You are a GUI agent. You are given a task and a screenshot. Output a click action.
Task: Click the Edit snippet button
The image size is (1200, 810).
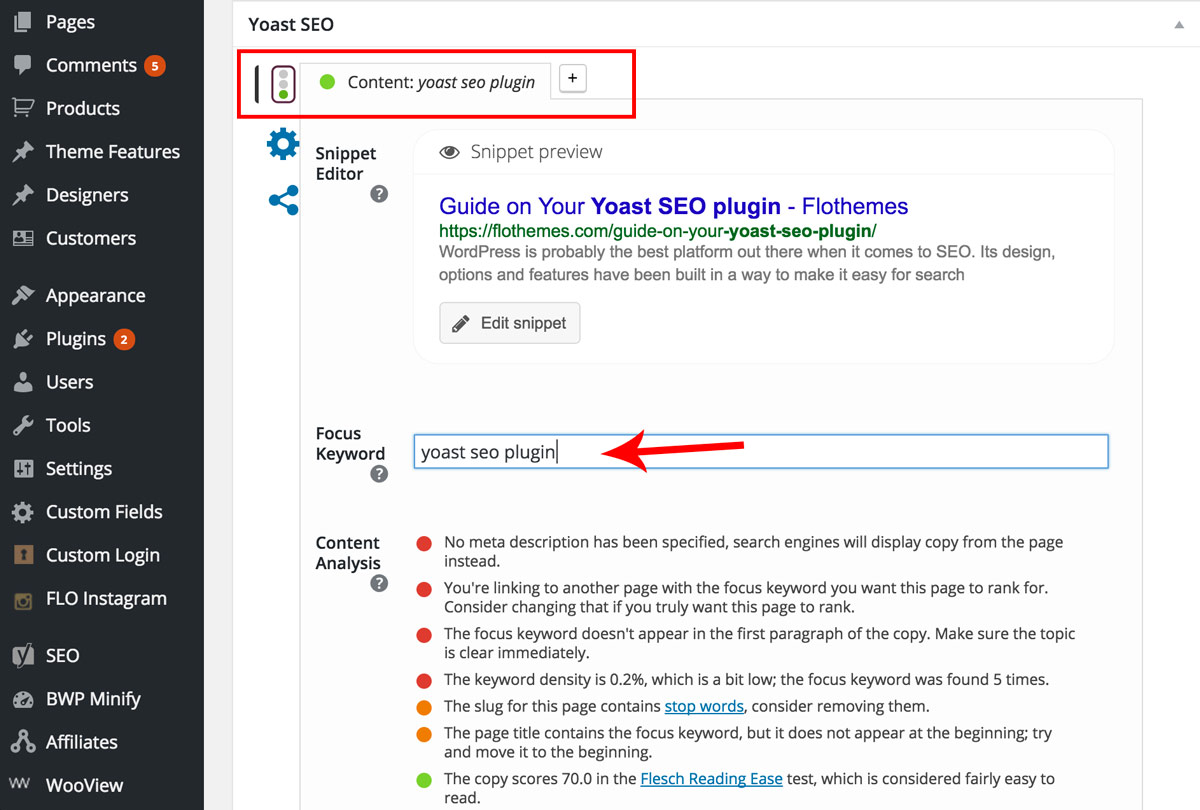click(x=510, y=323)
